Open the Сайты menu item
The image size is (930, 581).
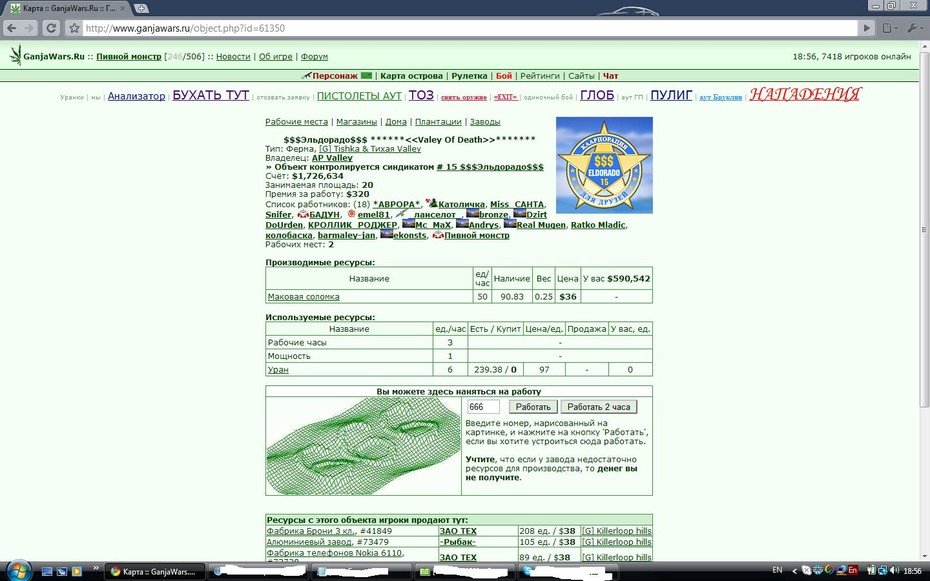click(581, 76)
